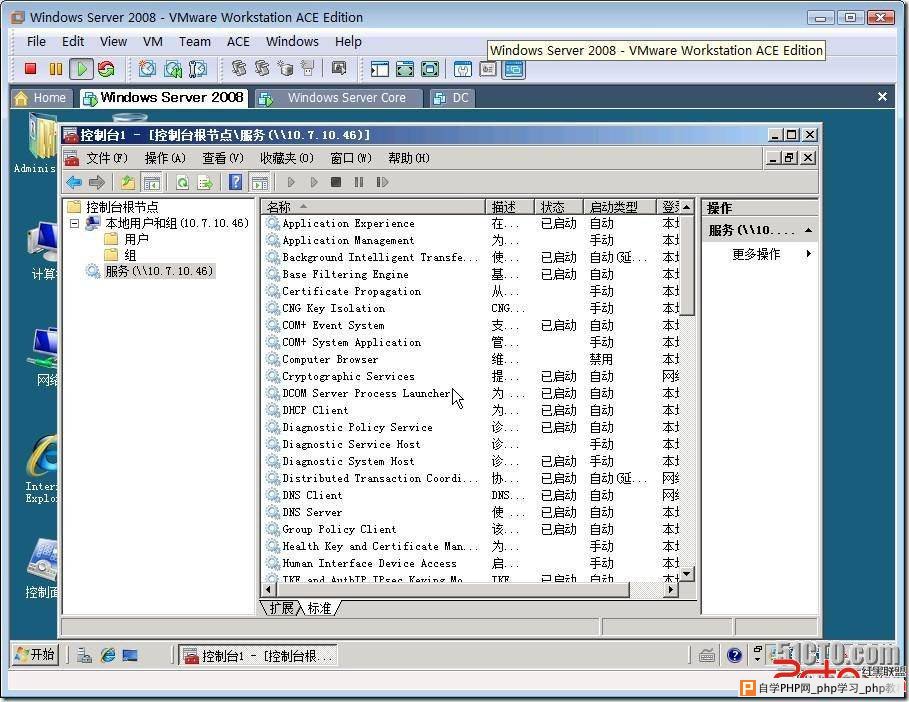The width and height of the screenshot is (909, 702).
Task: Sort by the 启动类型 column header
Action: [619, 207]
